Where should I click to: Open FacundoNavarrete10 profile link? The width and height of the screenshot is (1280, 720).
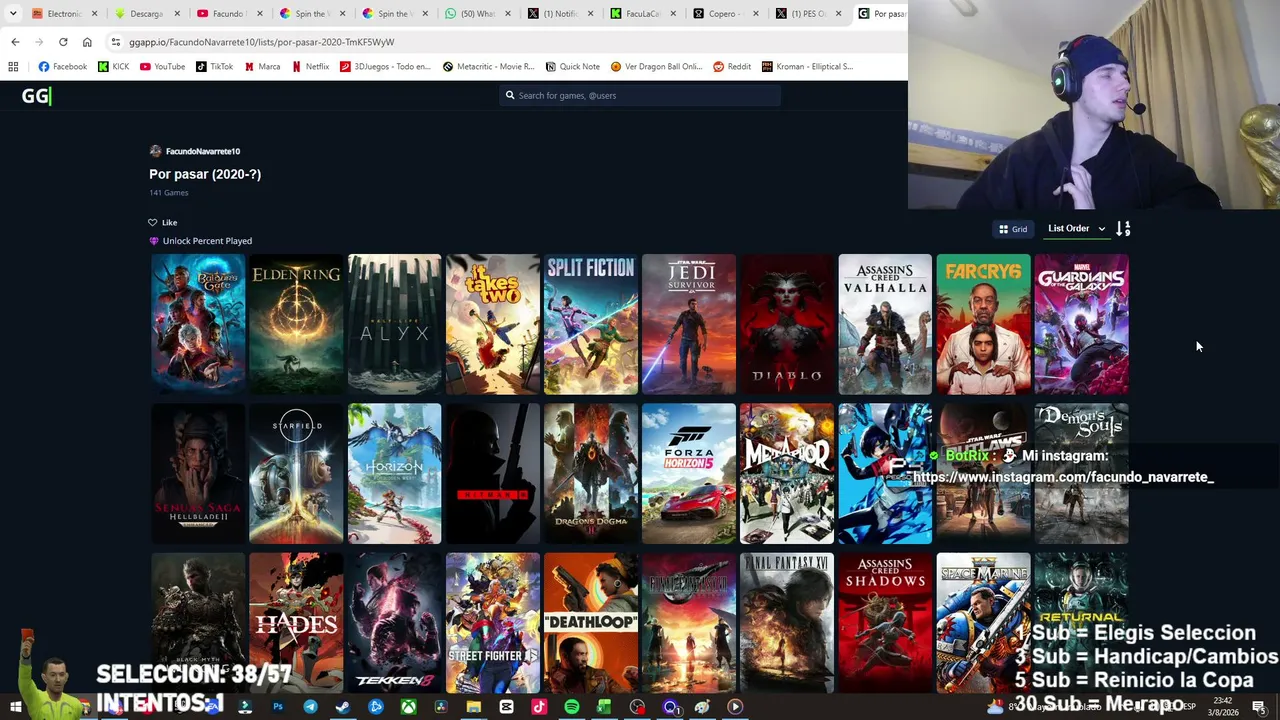pos(203,151)
